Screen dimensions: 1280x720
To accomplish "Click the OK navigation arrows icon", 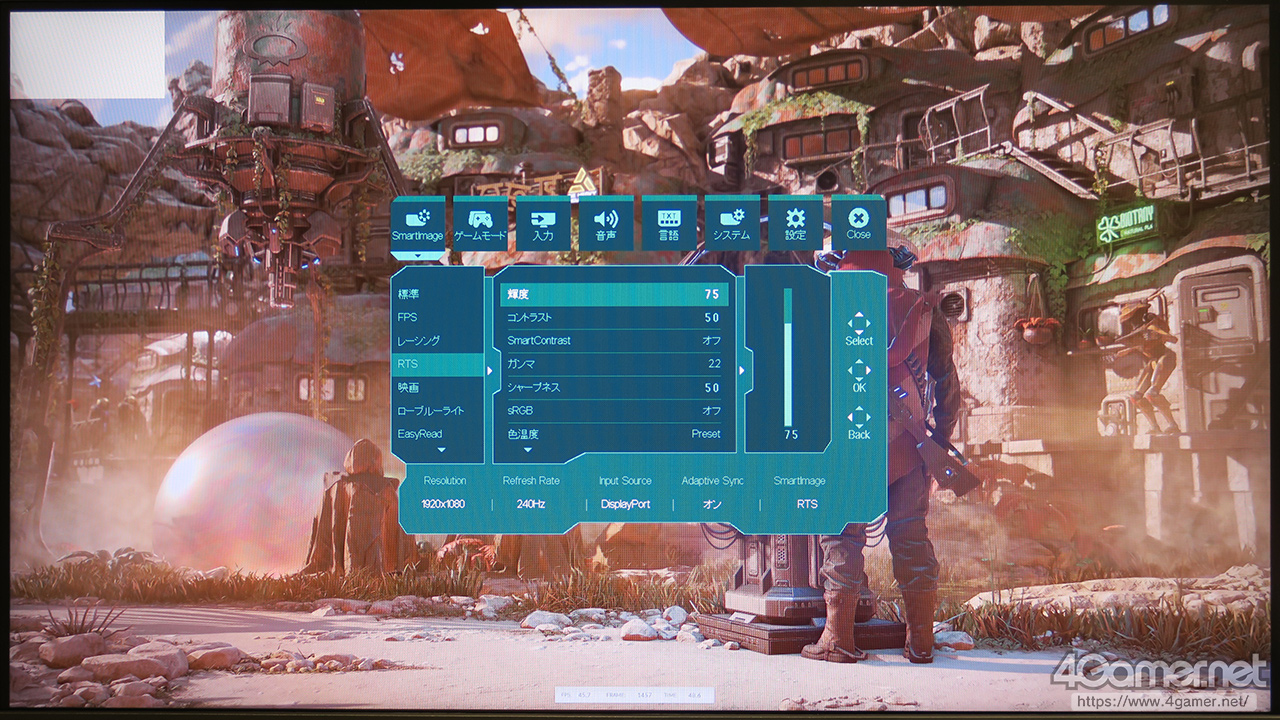I will 859,369.
